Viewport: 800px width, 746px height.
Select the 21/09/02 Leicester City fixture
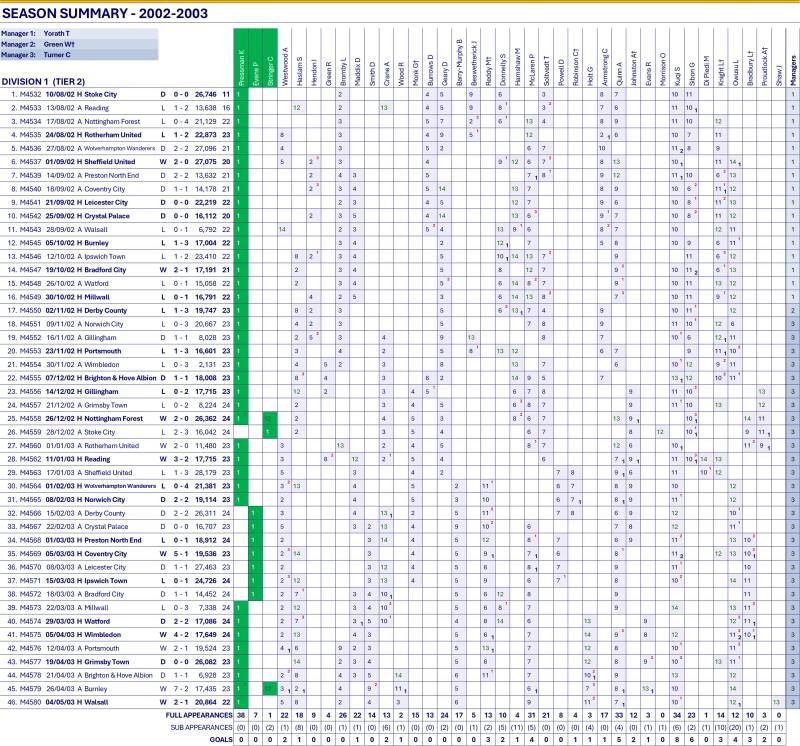pyautogui.click(x=117, y=203)
